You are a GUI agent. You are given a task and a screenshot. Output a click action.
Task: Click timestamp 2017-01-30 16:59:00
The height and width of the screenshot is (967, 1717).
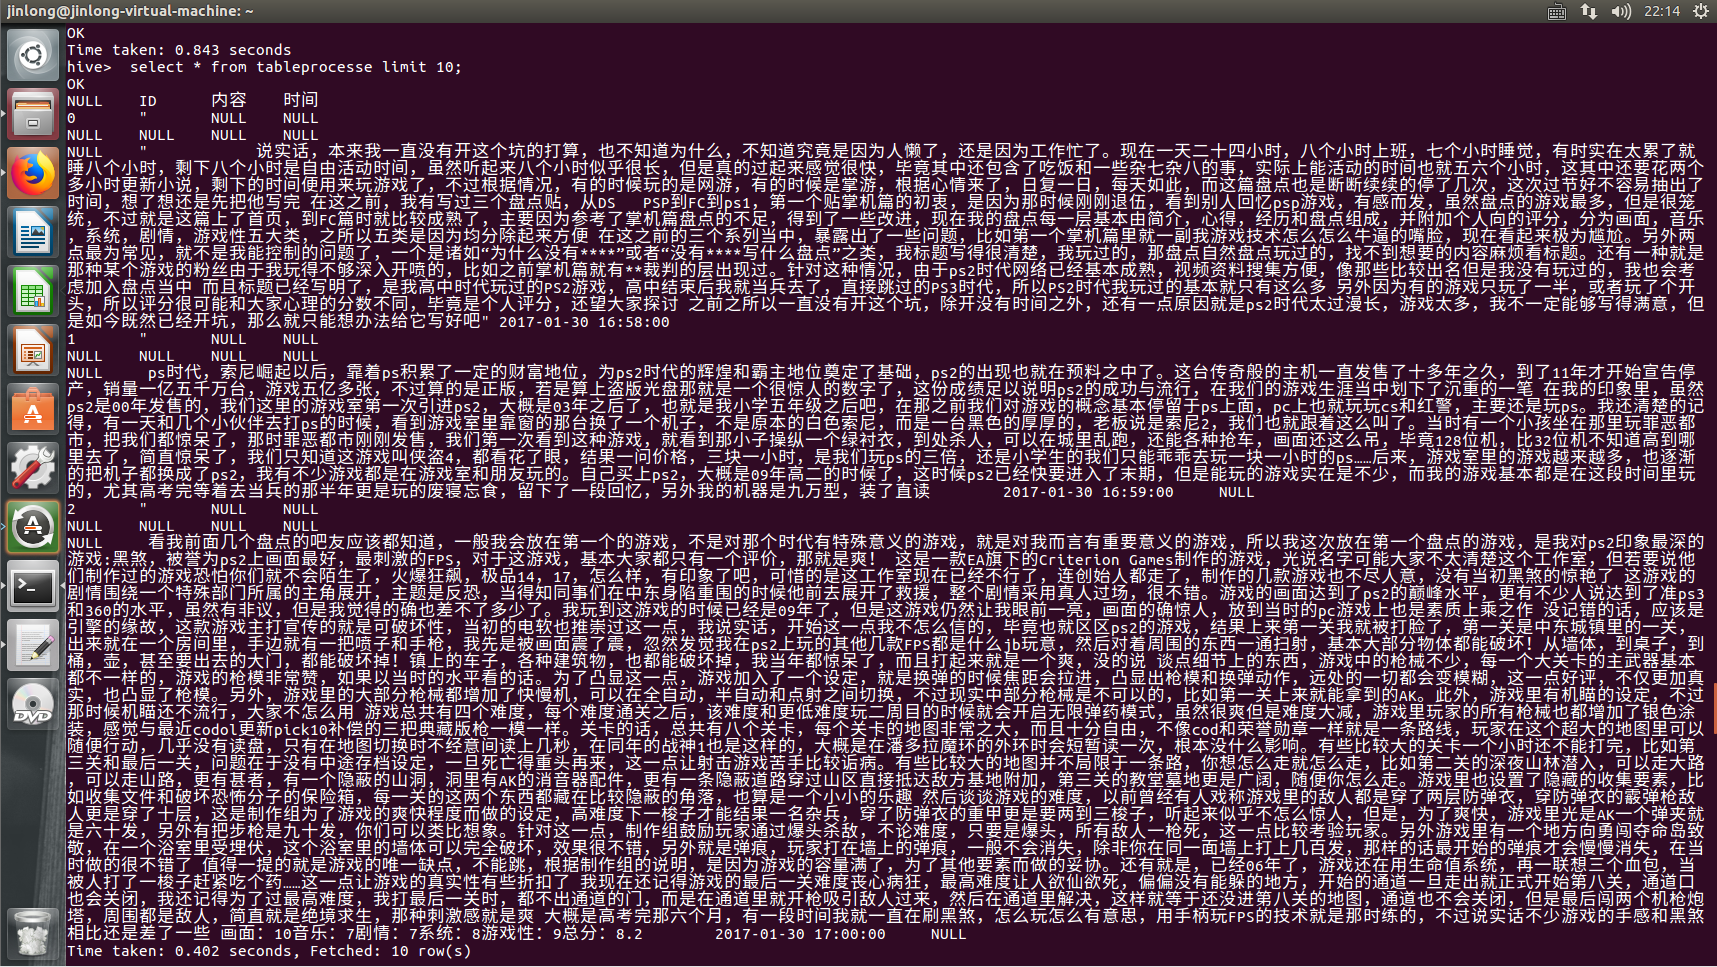pos(1088,492)
